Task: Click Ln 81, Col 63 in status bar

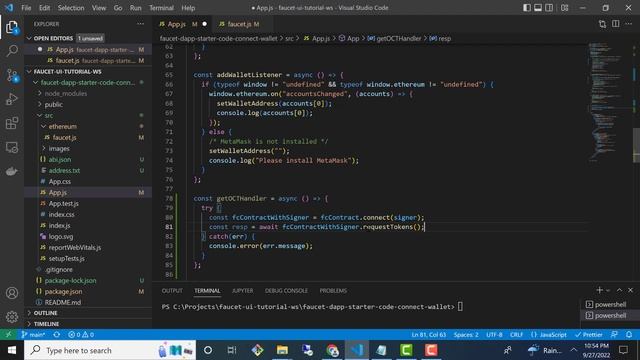Action: click(429, 334)
